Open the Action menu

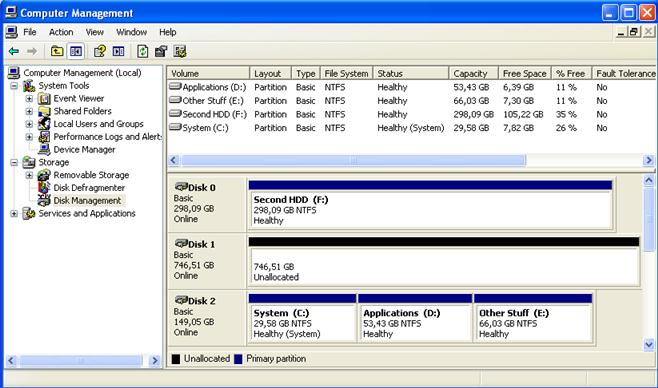[61, 32]
